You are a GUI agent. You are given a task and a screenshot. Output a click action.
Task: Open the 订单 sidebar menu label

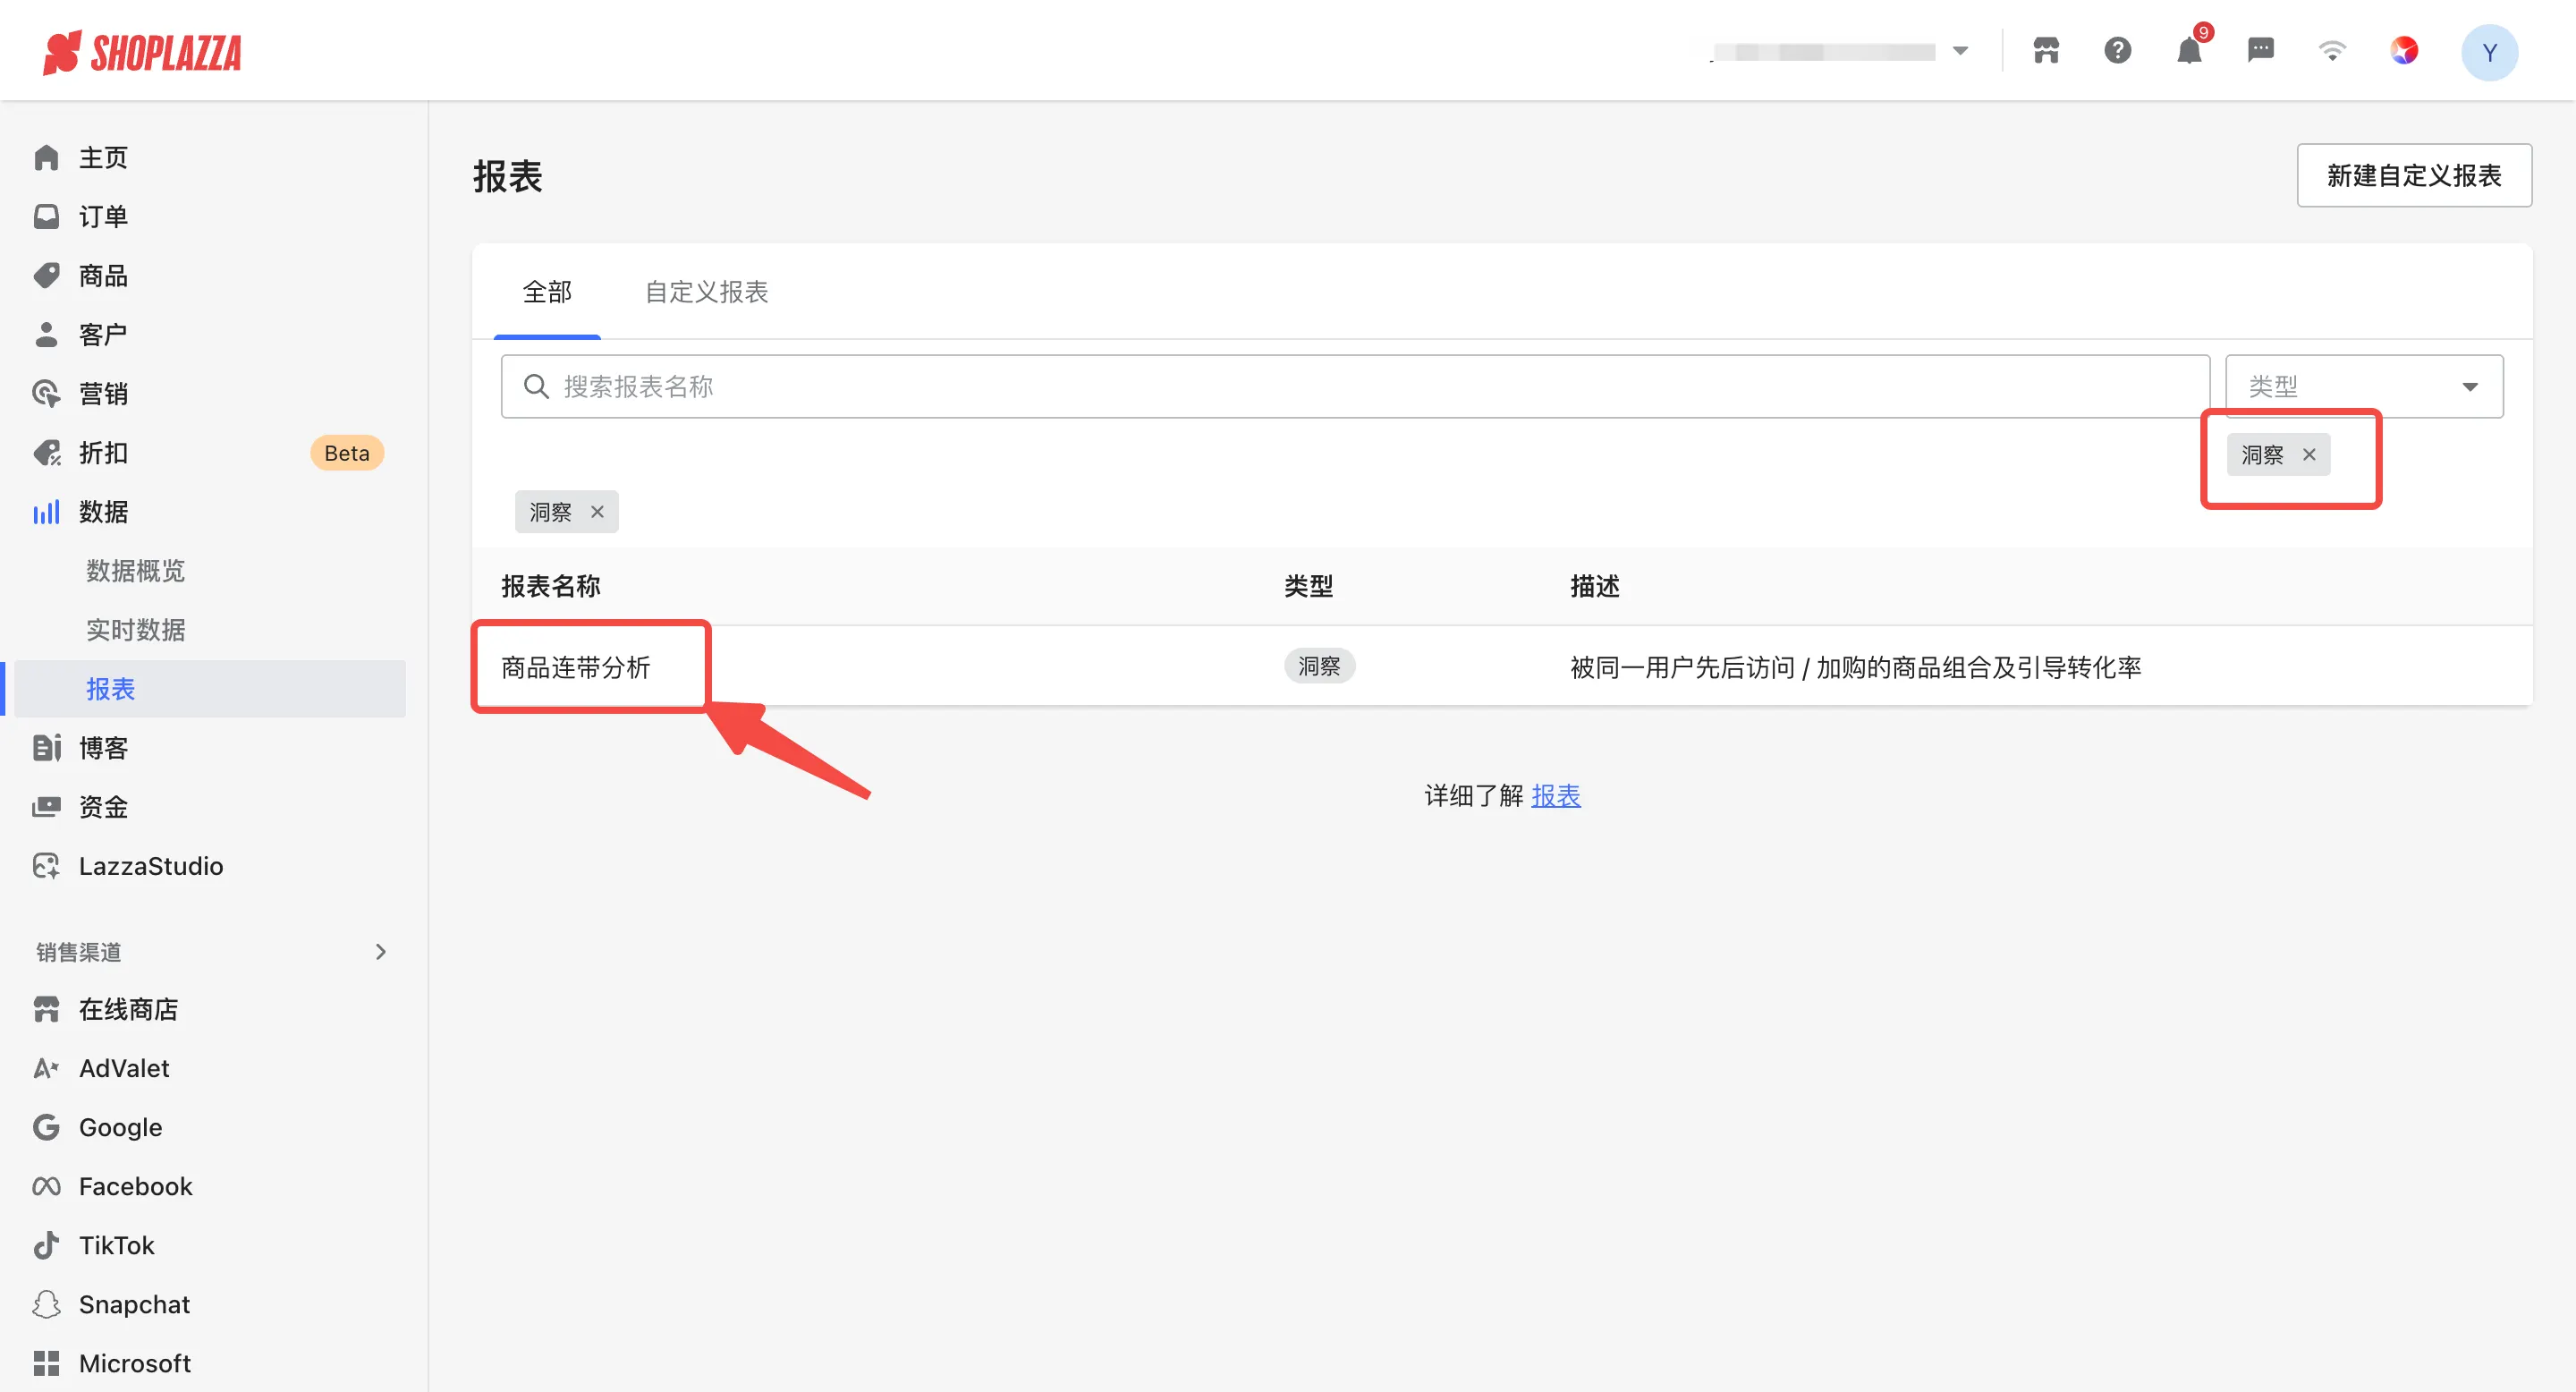104,217
